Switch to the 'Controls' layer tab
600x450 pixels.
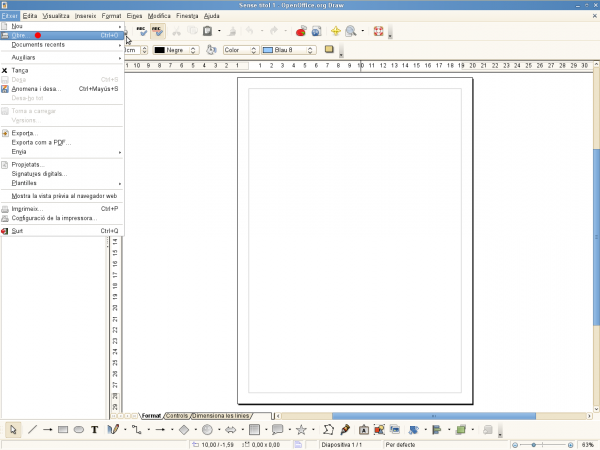coord(176,415)
